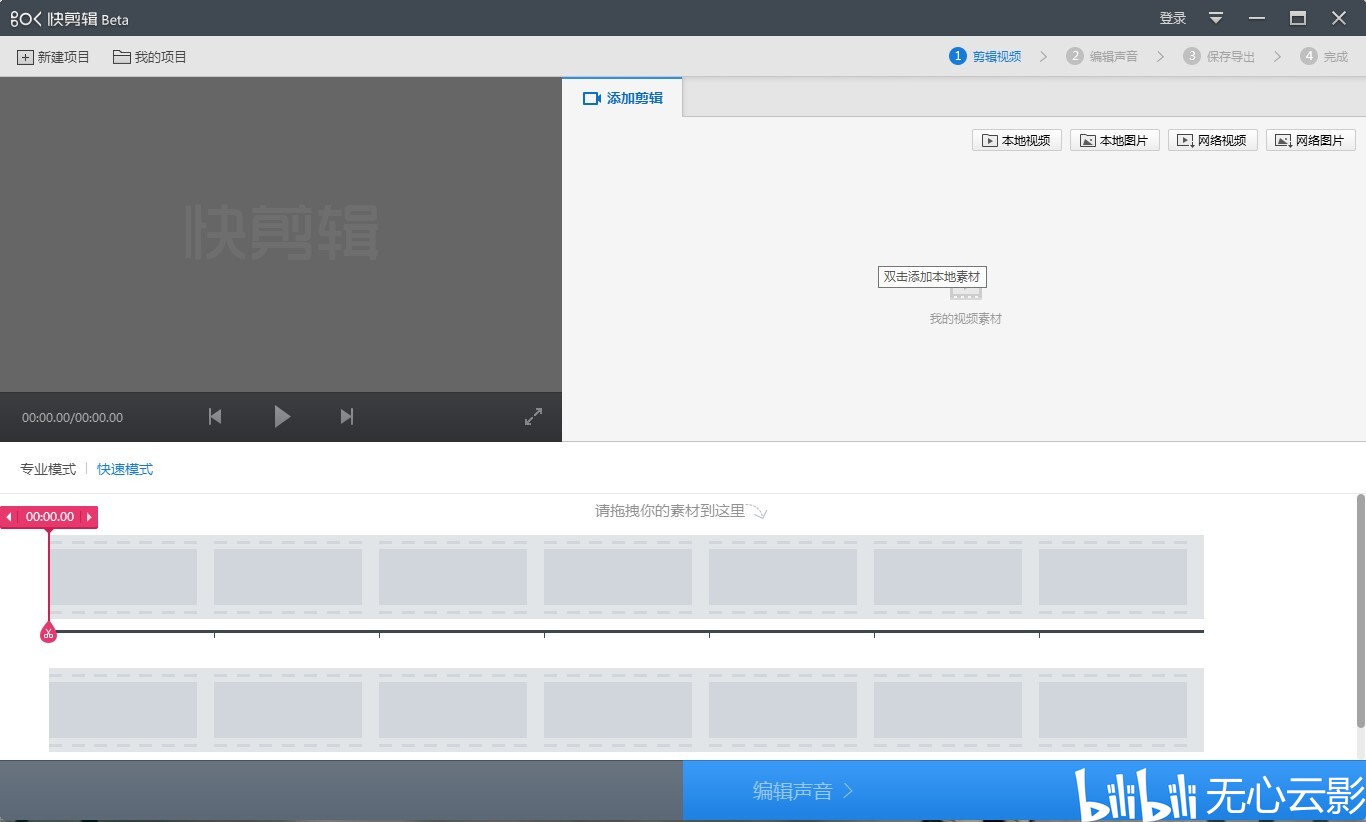Click the first film frame in upper track

124,577
